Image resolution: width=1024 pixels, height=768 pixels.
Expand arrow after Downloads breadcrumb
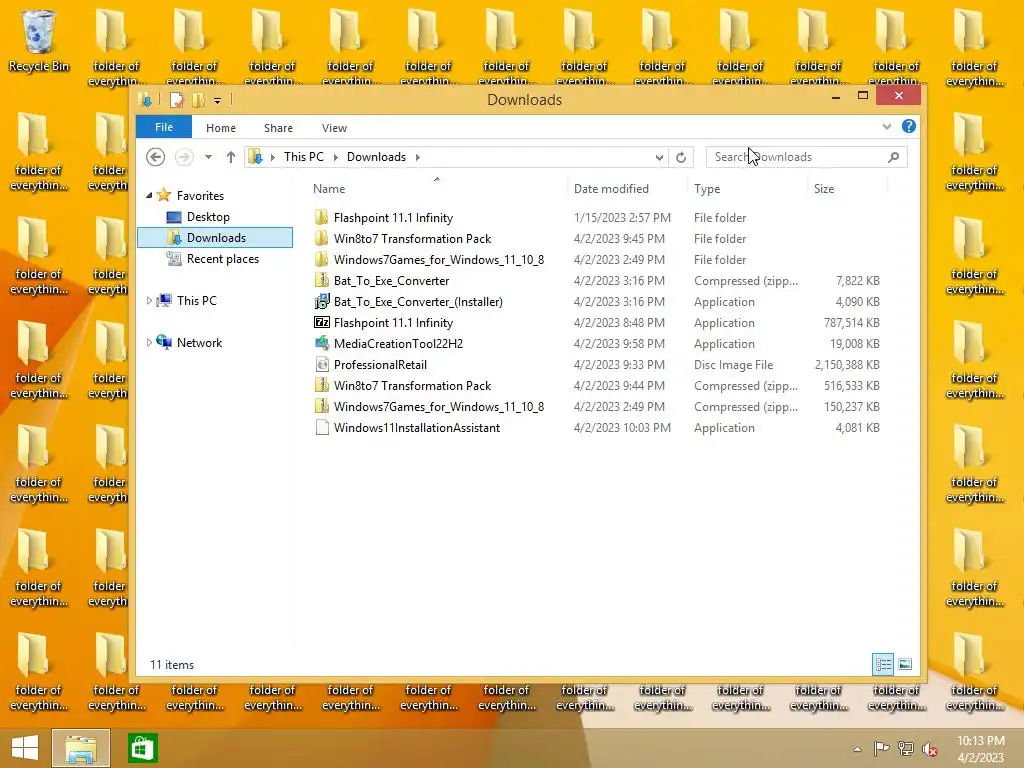(x=417, y=157)
